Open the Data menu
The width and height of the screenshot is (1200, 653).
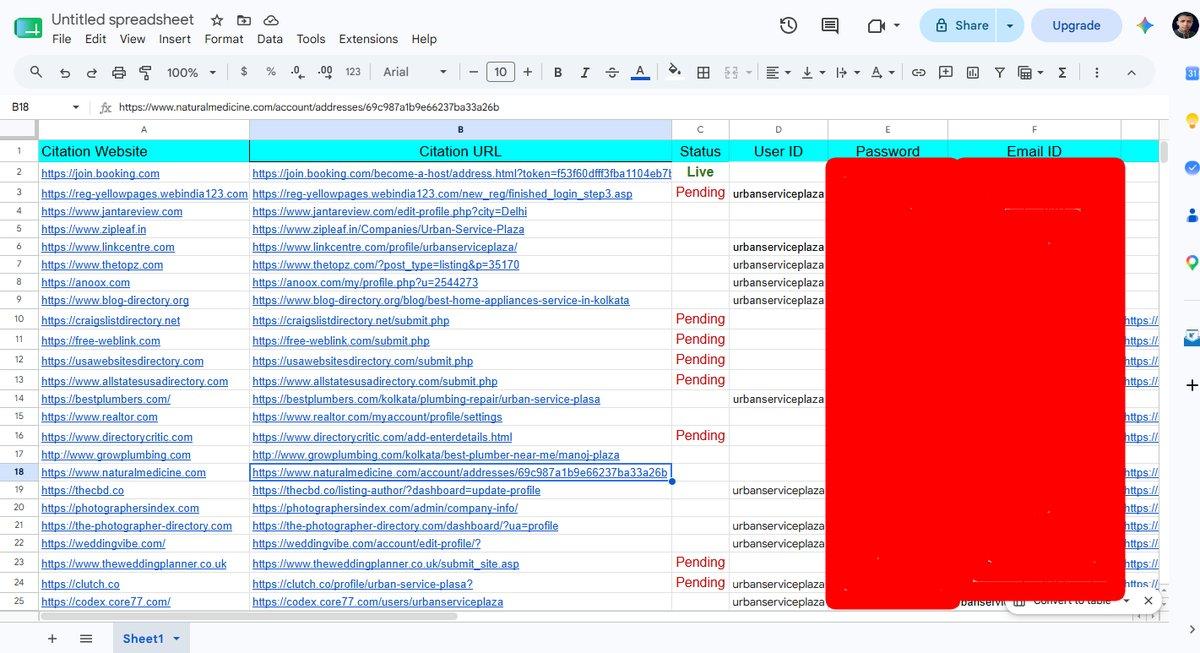[x=270, y=39]
